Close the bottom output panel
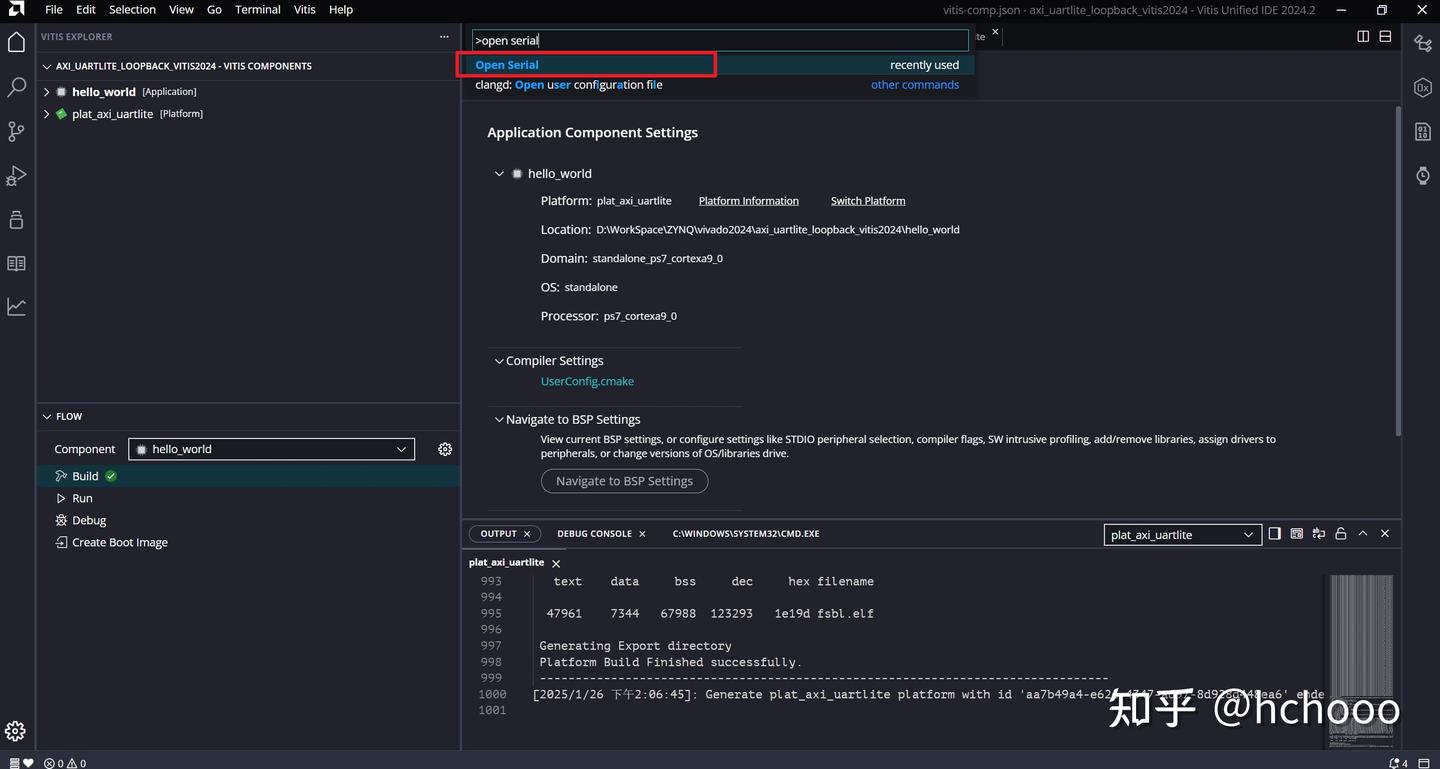This screenshot has height=769, width=1440. coord(1385,534)
